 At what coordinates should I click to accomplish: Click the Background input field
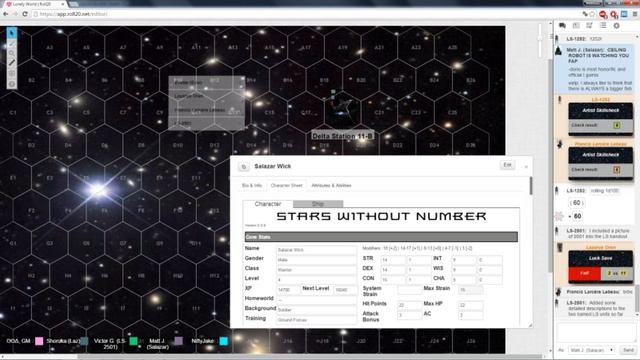(316, 310)
